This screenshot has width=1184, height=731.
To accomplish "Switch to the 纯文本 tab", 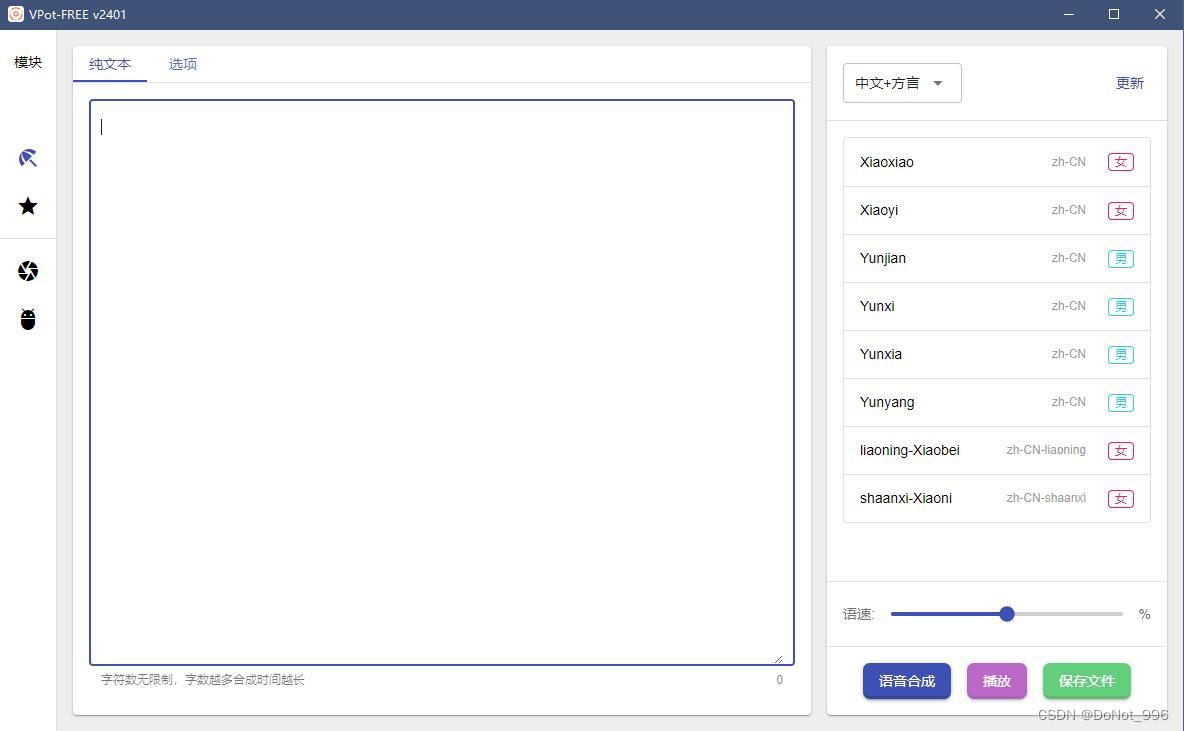I will [109, 64].
